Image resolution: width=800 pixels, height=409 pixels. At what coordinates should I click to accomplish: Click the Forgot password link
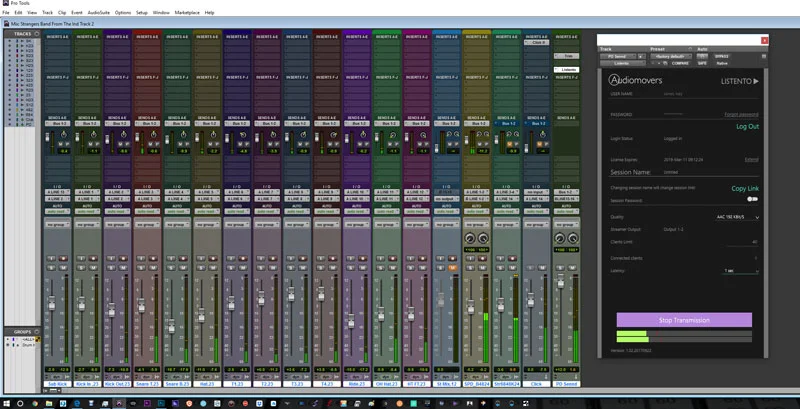[x=741, y=114]
